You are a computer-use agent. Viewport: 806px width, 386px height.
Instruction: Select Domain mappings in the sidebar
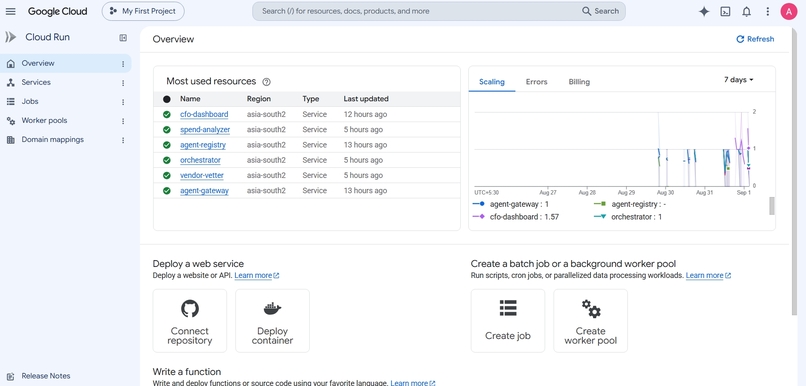[52, 139]
